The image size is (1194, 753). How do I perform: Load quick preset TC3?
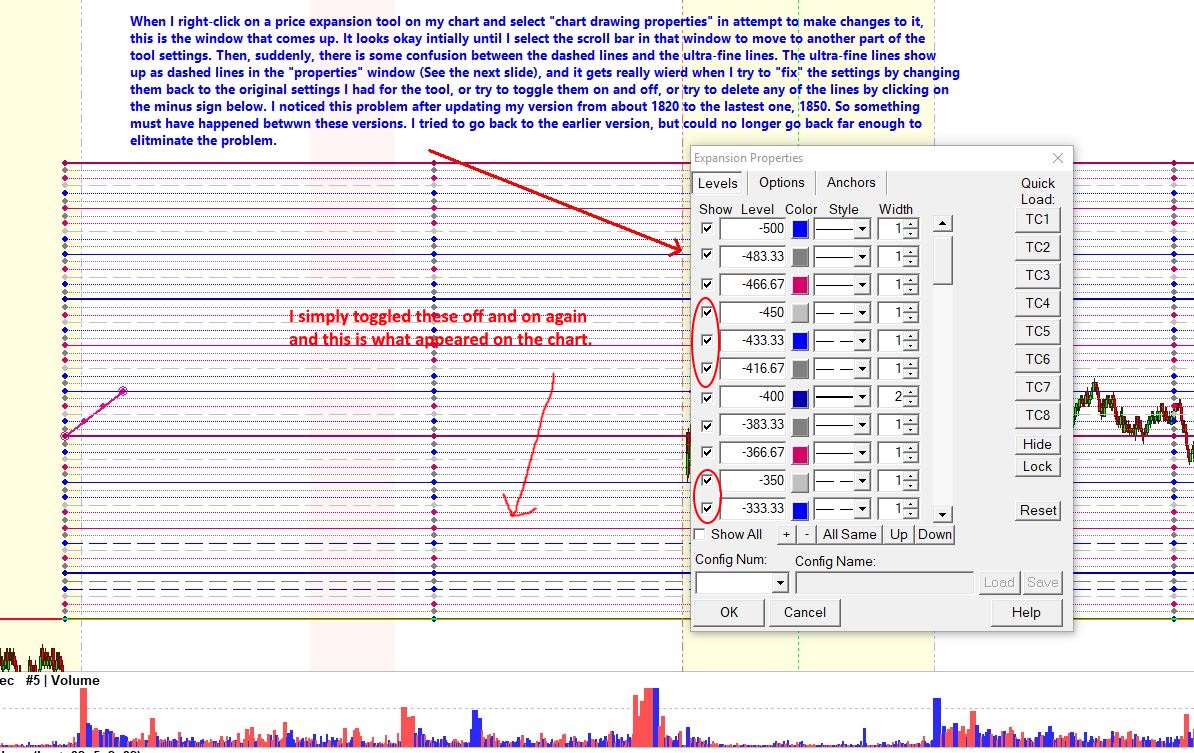click(1037, 276)
